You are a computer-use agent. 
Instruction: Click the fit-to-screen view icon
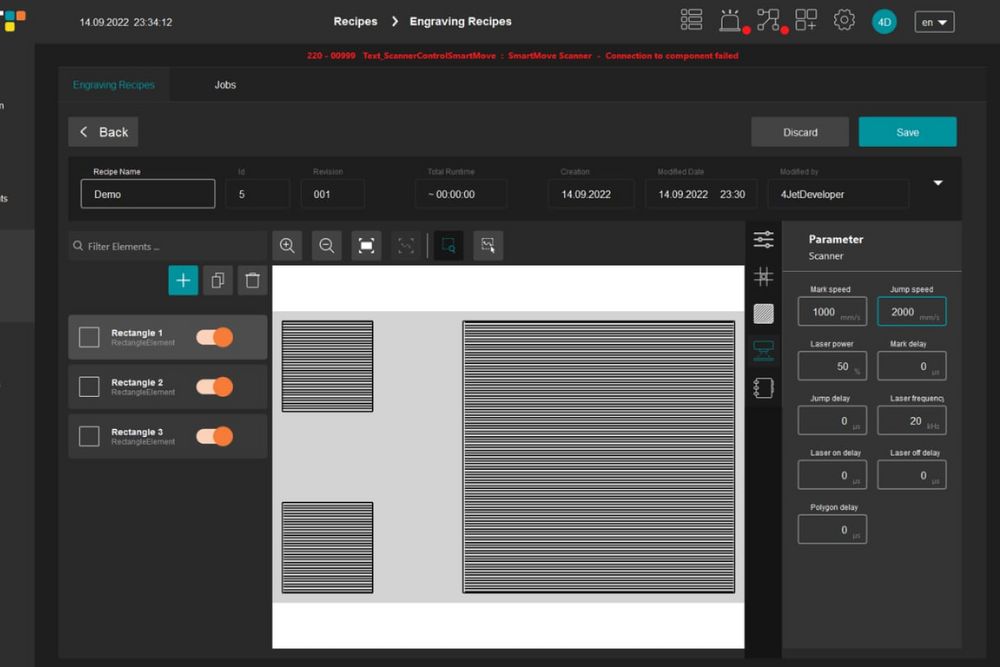pos(366,246)
